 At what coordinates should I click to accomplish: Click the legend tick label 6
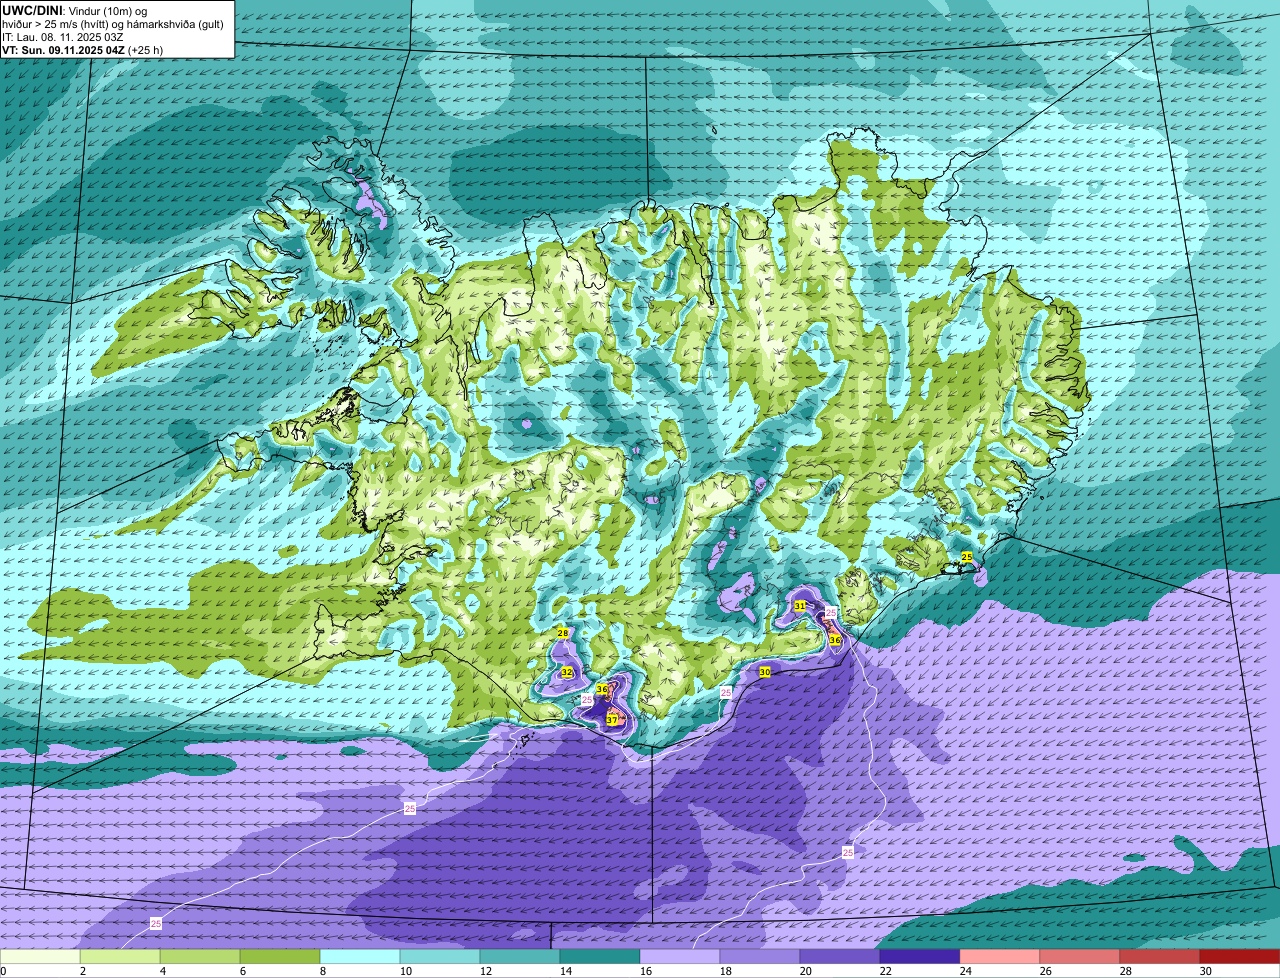point(242,971)
